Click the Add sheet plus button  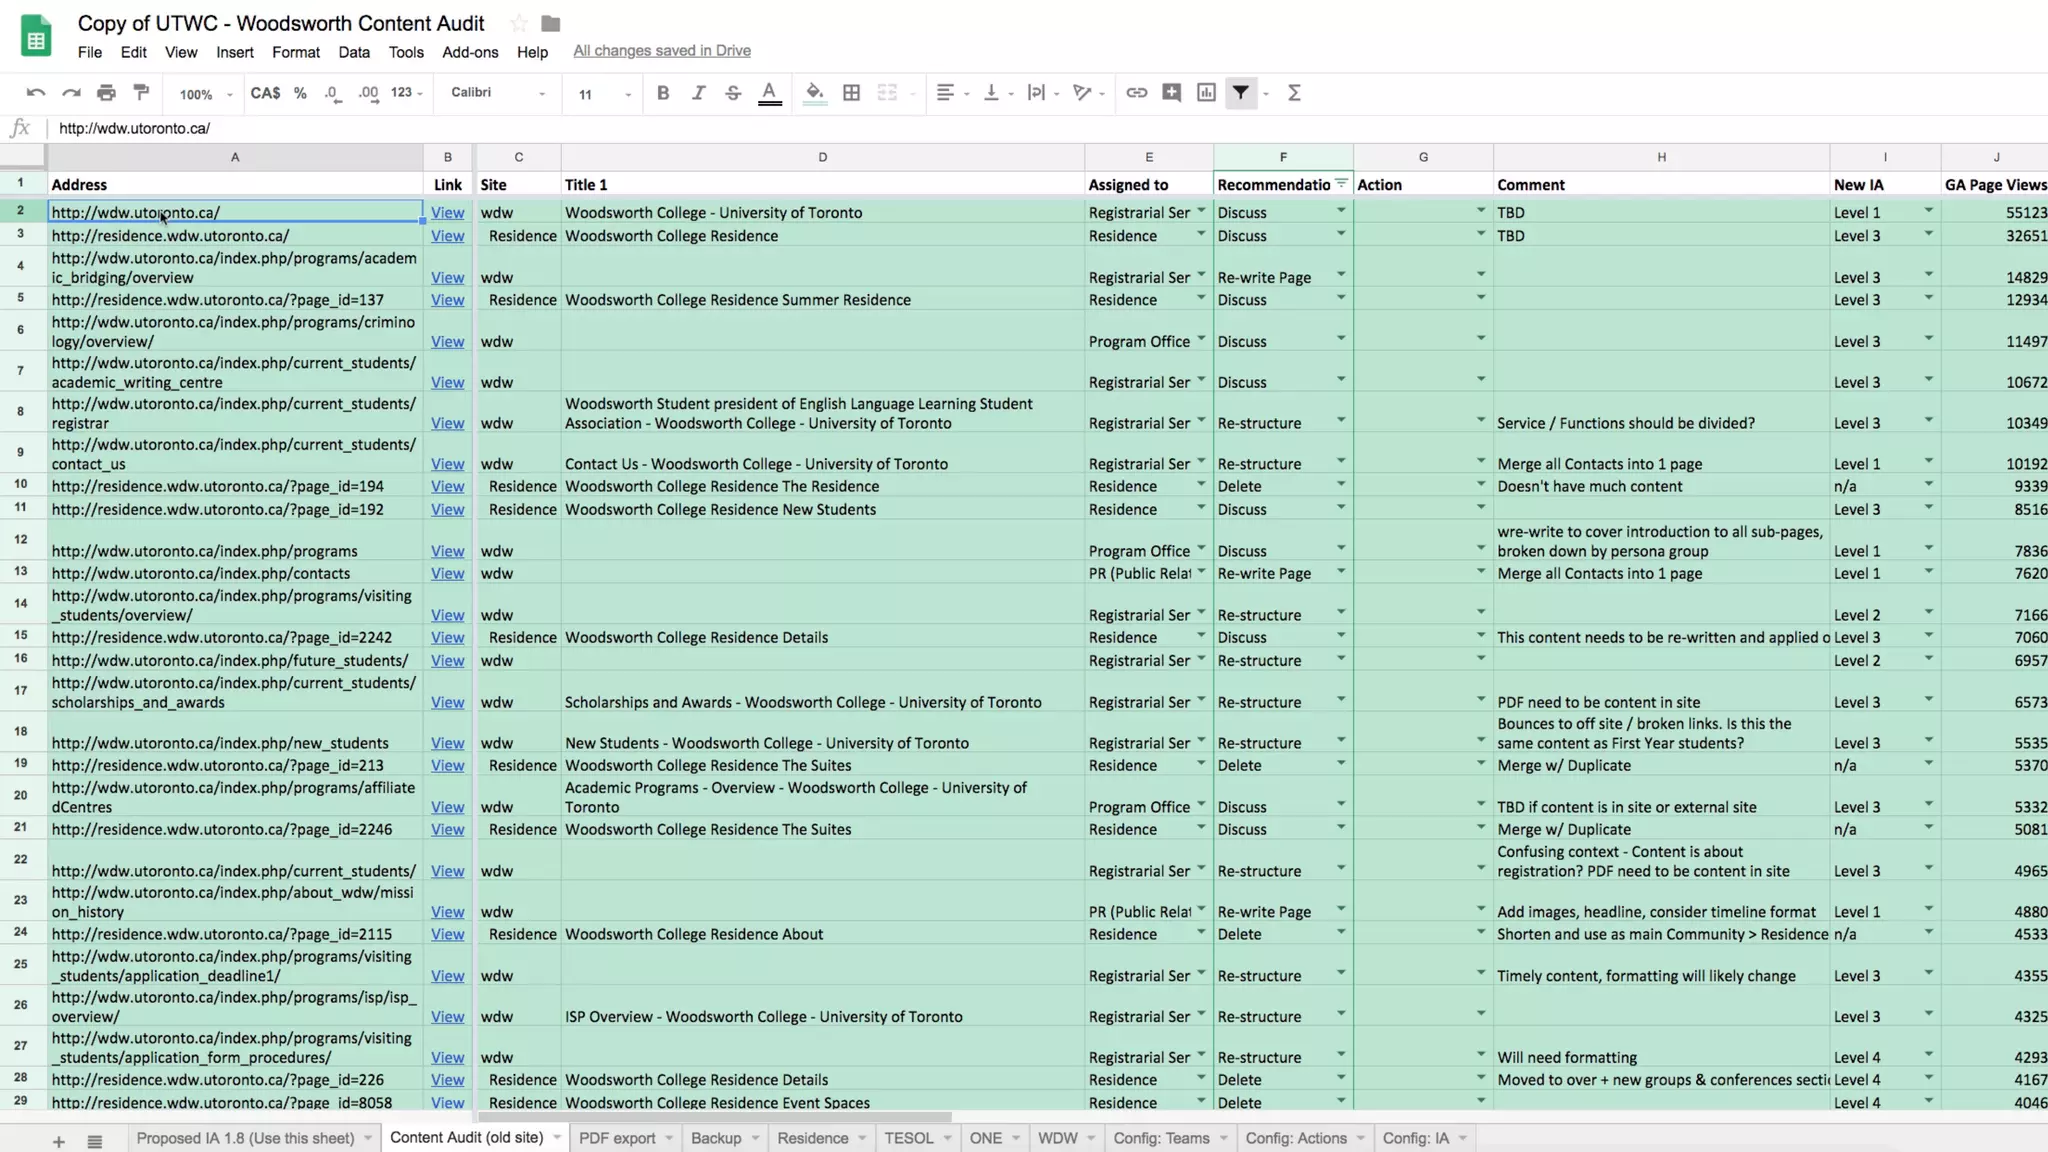pos(59,1141)
